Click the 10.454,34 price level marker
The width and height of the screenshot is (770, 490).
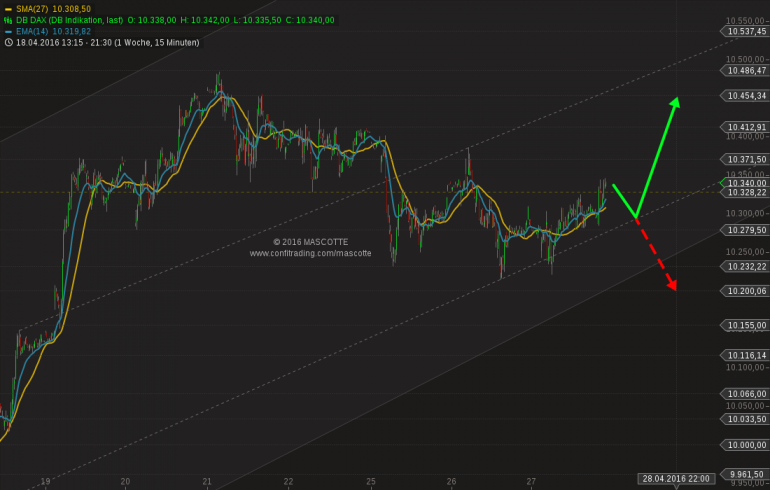click(x=744, y=96)
